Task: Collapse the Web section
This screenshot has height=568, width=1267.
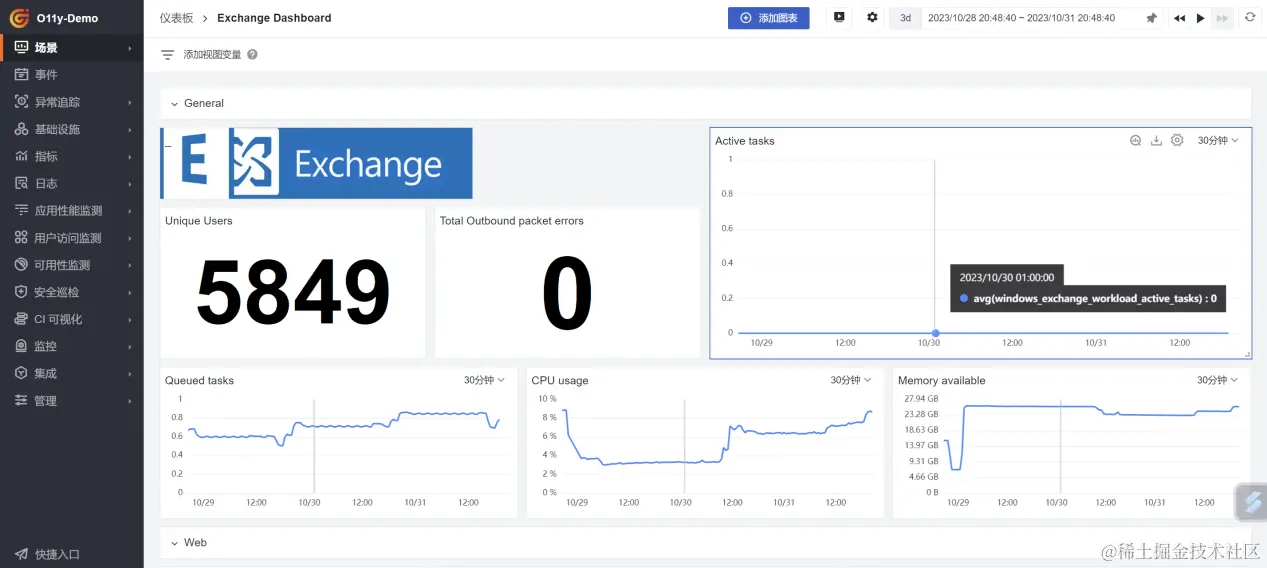Action: pos(174,543)
